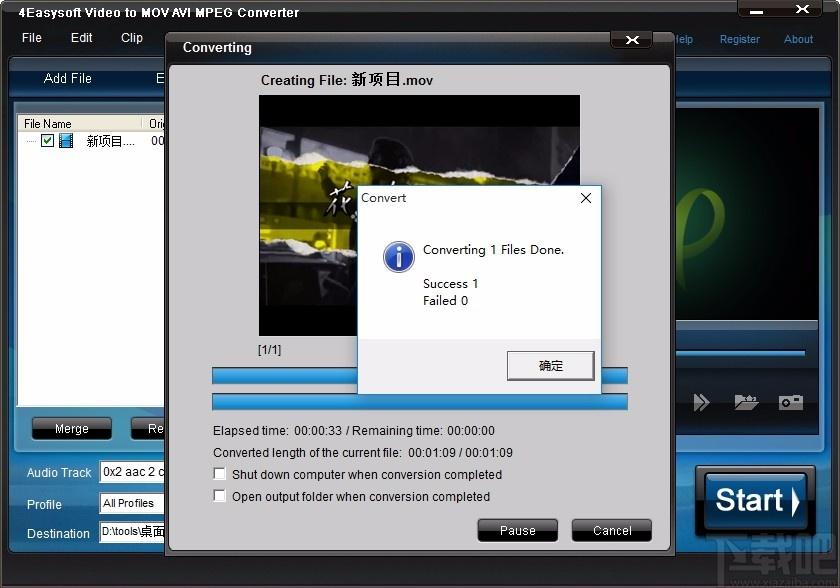
Task: Open the About link
Action: 798,39
